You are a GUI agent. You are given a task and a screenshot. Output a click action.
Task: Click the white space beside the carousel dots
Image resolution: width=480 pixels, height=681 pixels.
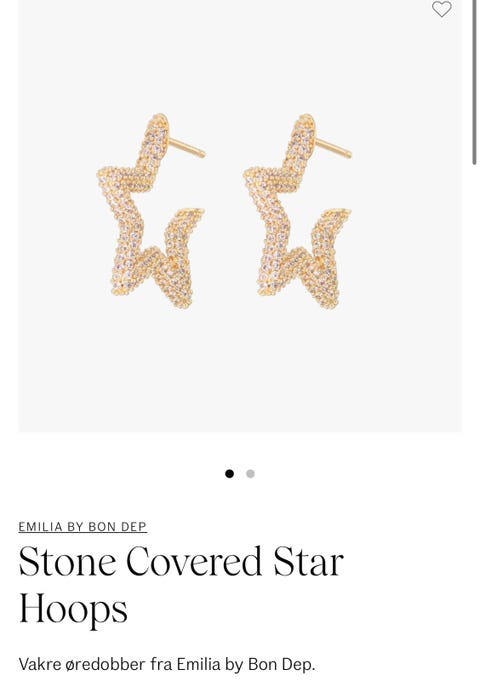(x=348, y=473)
